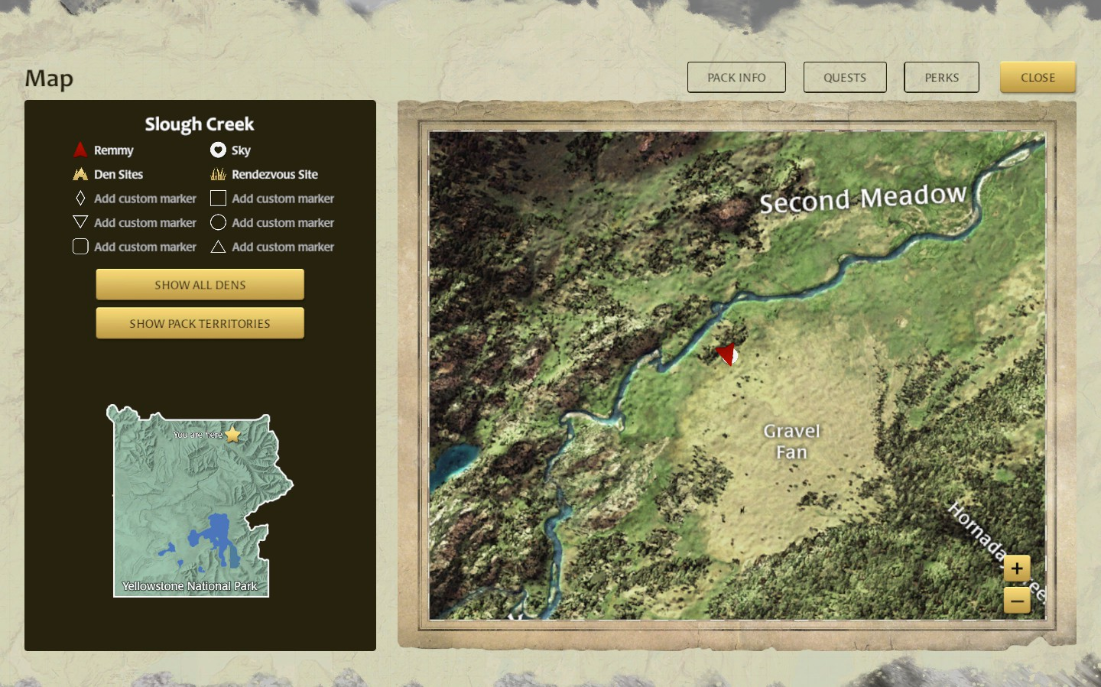This screenshot has height=687, width=1101.
Task: Click the Map page title
Action: pos(49,78)
